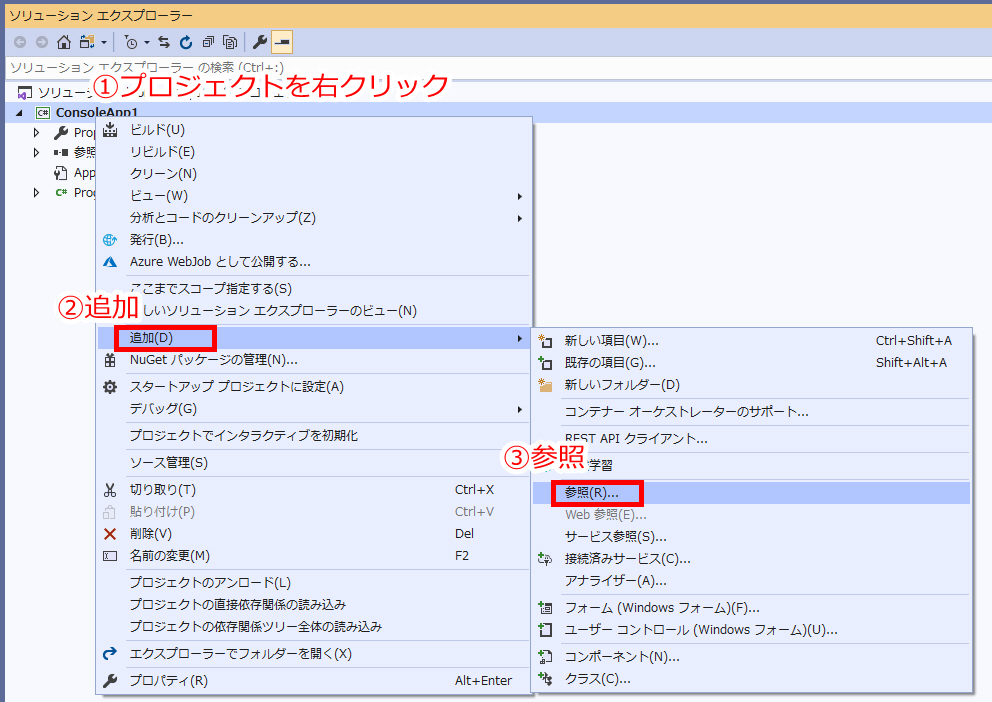
Task: Click the Windows Form icon in submenu
Action: click(x=545, y=608)
